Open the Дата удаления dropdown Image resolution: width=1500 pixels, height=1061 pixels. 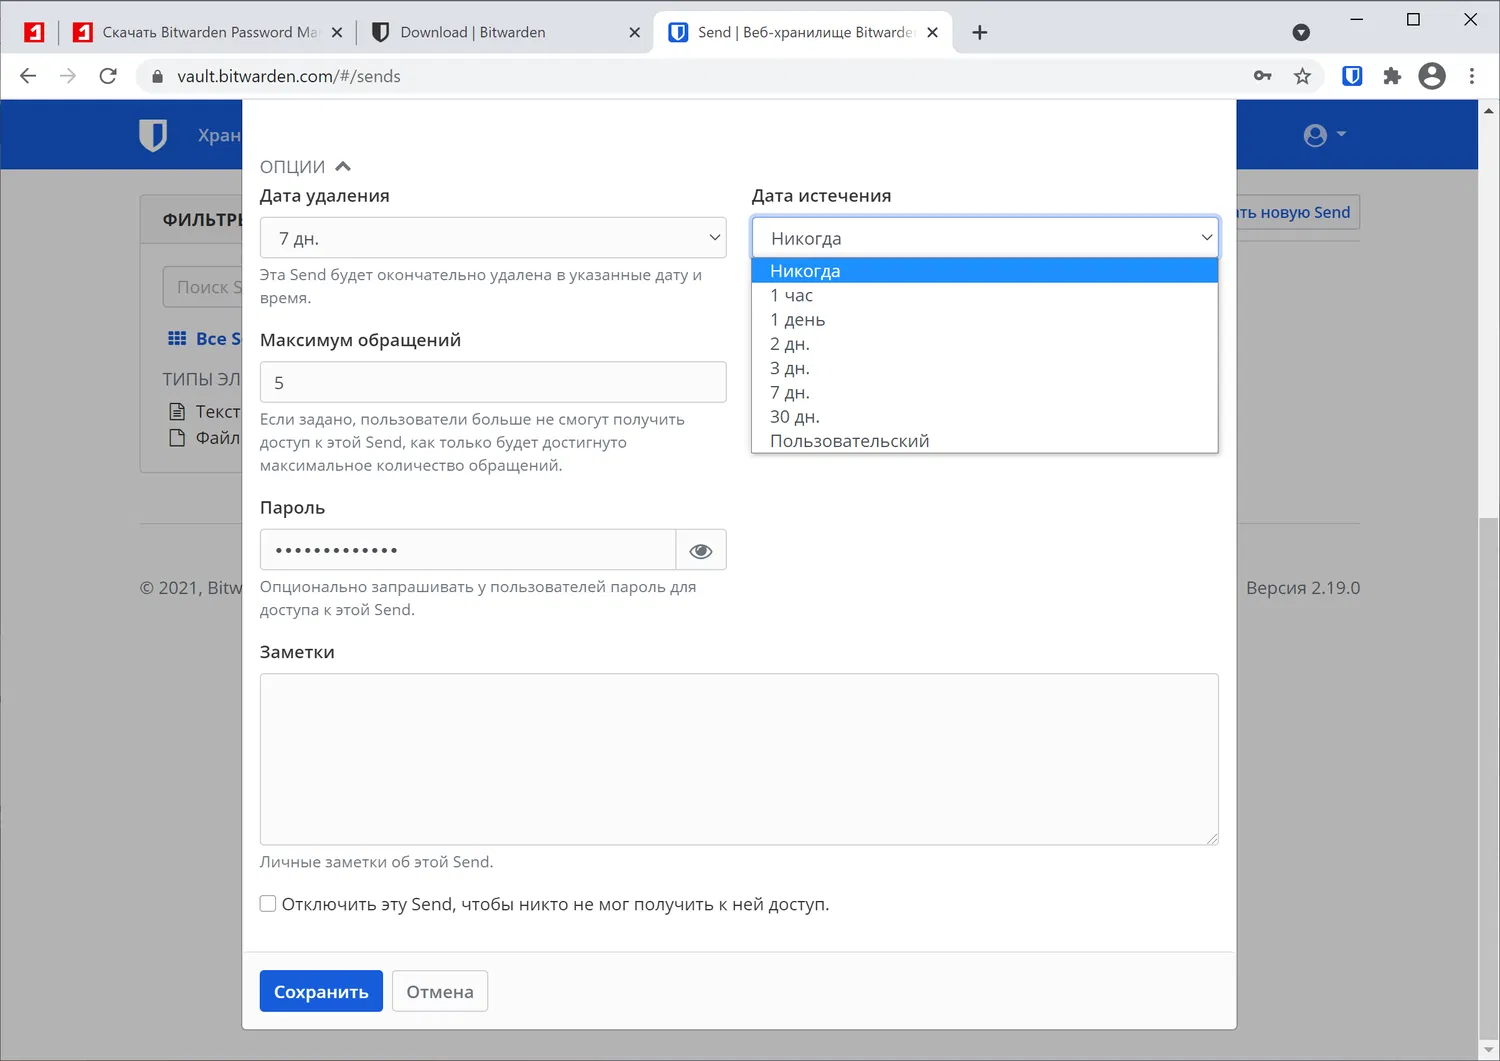(x=493, y=238)
